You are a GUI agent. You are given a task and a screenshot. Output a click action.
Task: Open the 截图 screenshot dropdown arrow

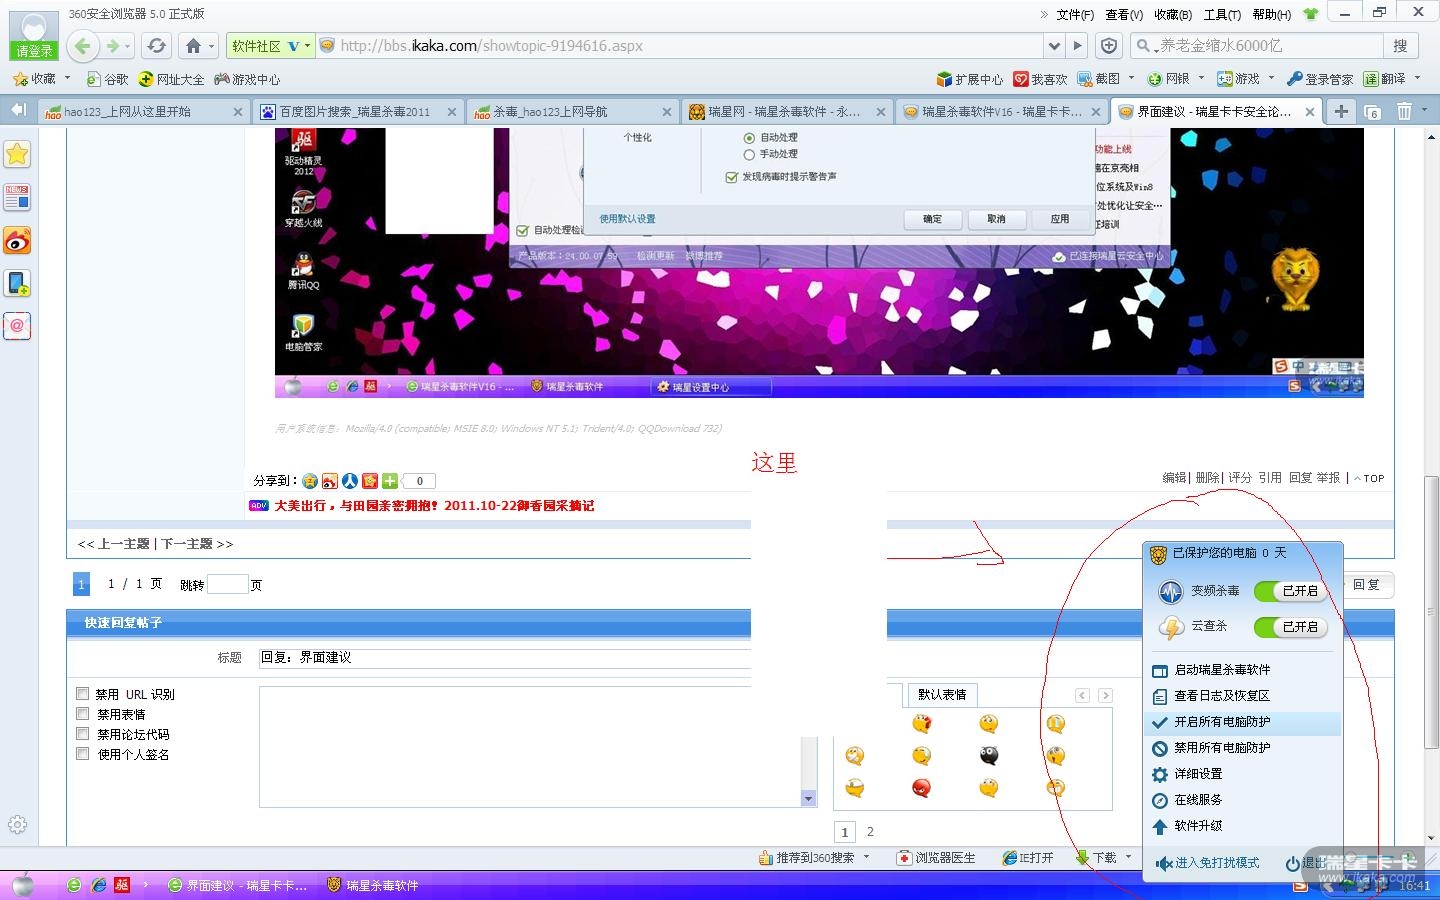point(1131,78)
